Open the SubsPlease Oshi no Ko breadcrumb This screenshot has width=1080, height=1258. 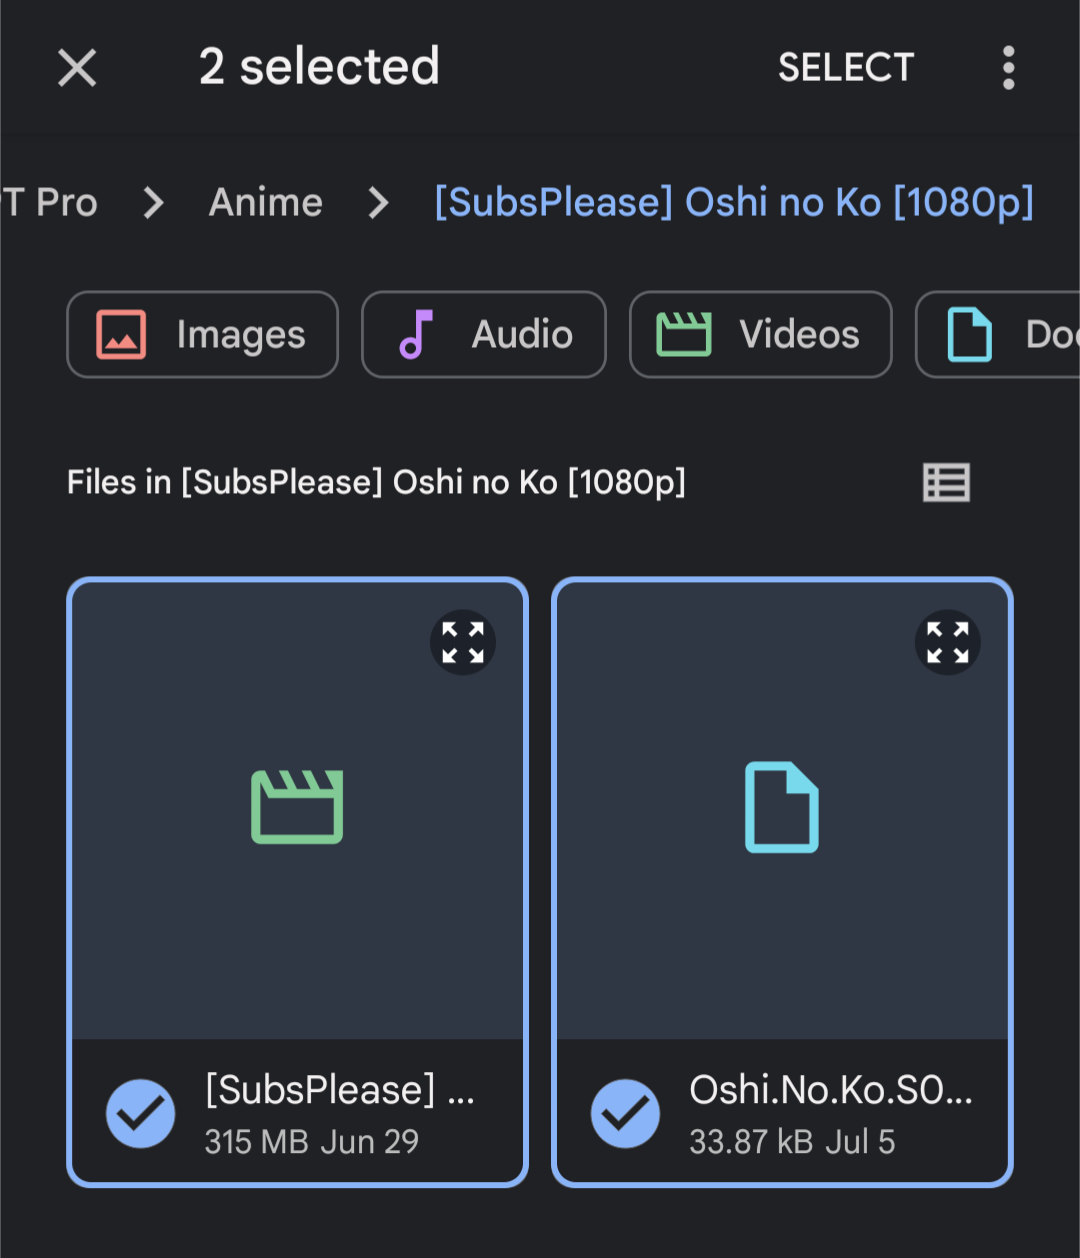735,202
